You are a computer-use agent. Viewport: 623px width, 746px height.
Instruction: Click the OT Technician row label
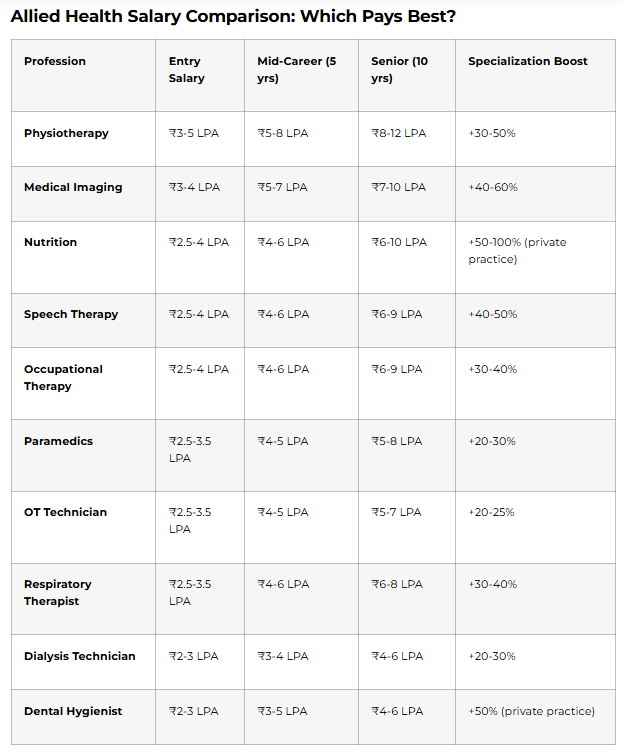[65, 513]
